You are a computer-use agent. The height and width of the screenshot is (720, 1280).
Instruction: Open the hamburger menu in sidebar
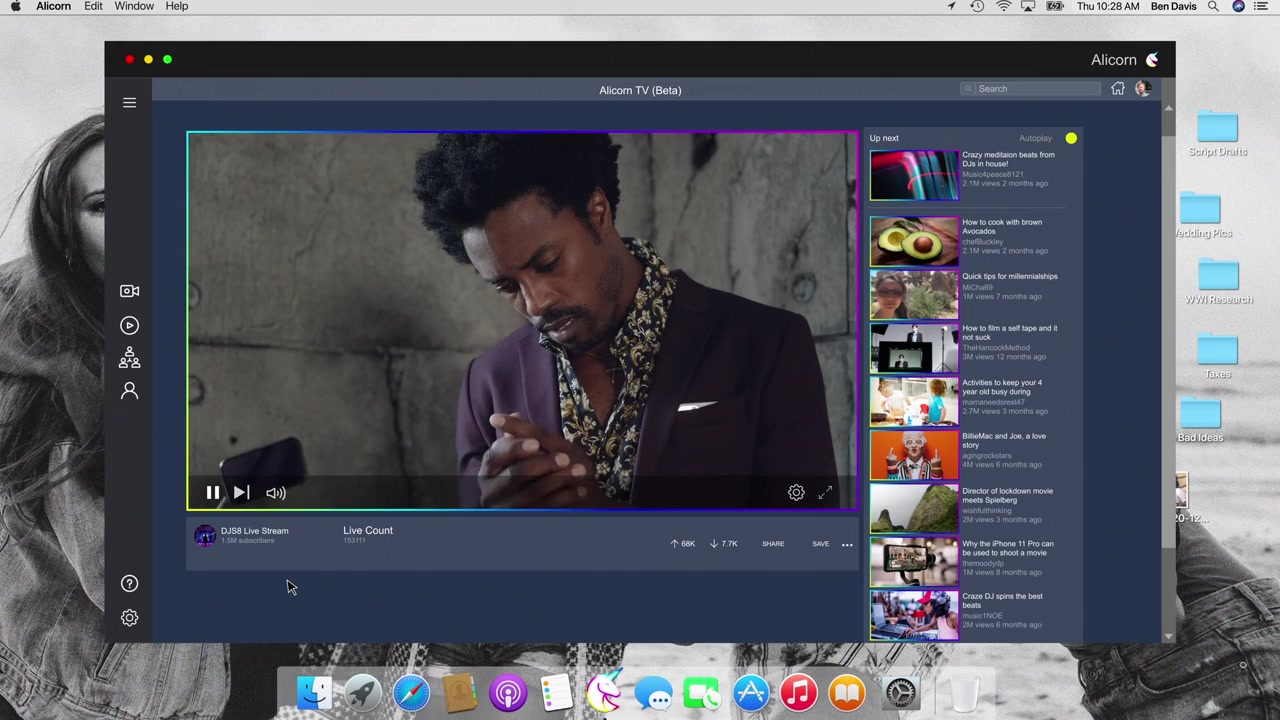(x=129, y=103)
